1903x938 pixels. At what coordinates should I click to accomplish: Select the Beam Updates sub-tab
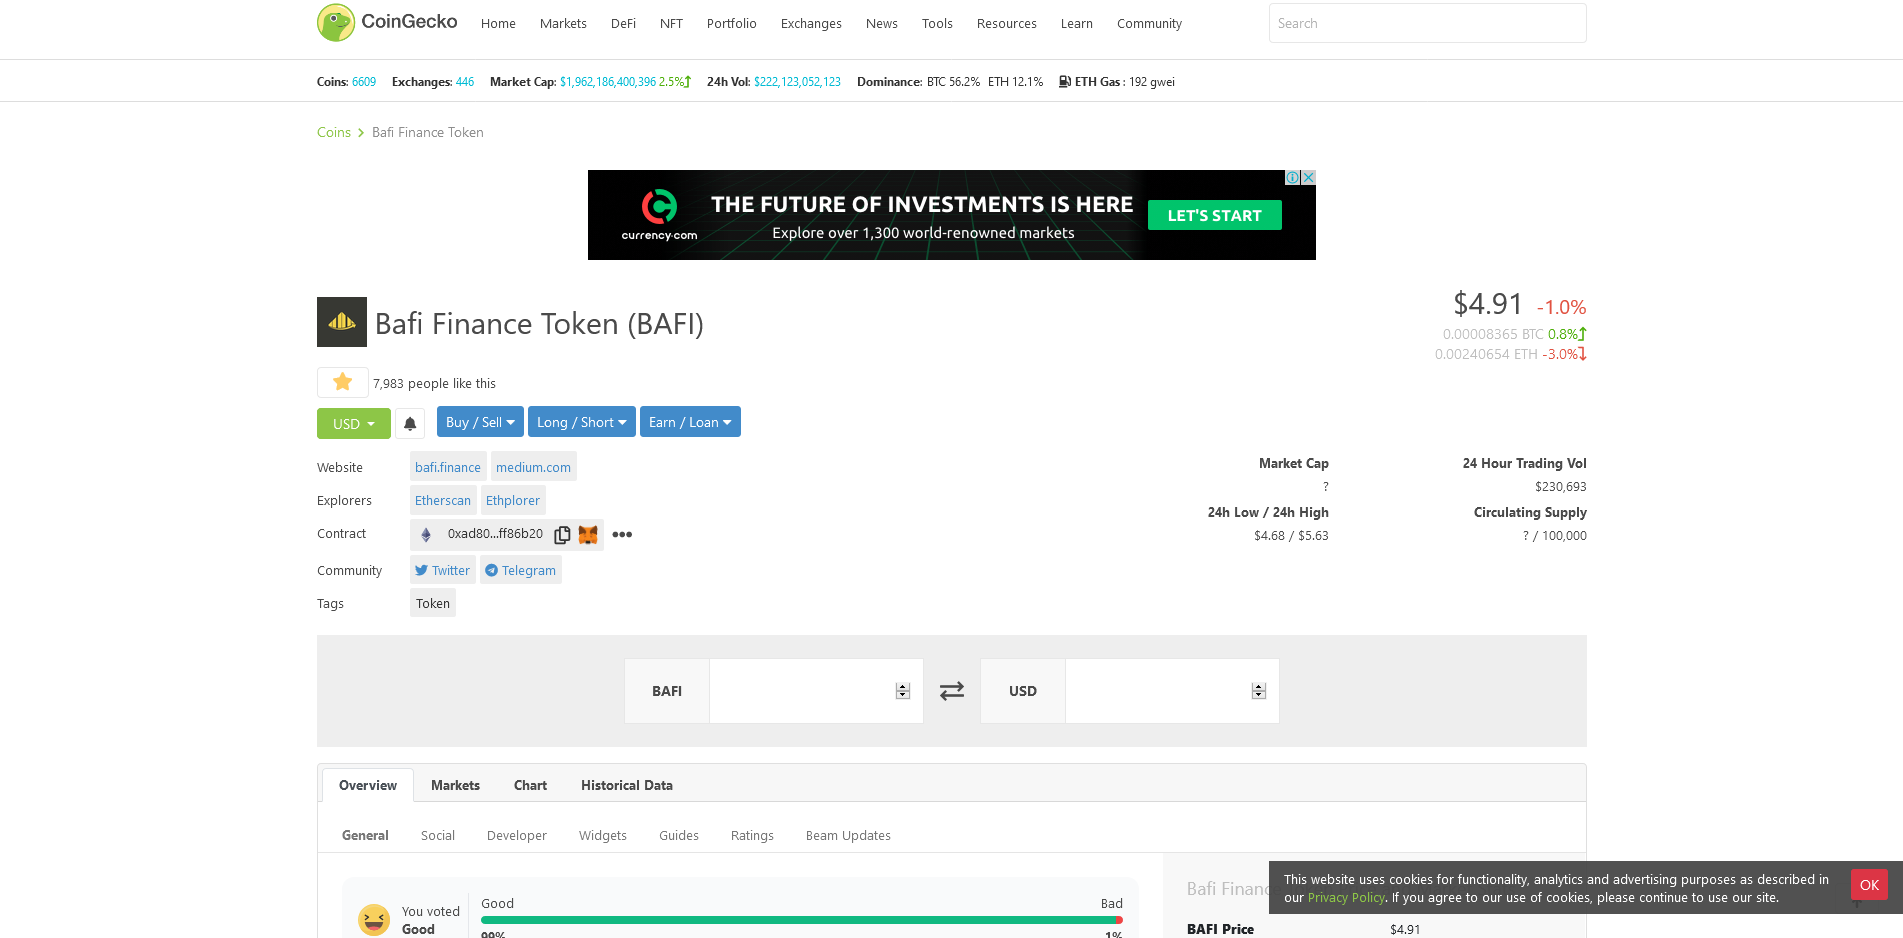pyautogui.click(x=848, y=835)
